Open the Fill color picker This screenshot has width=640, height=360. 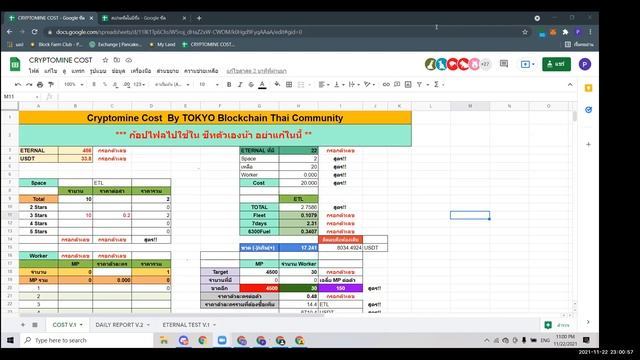click(x=277, y=84)
